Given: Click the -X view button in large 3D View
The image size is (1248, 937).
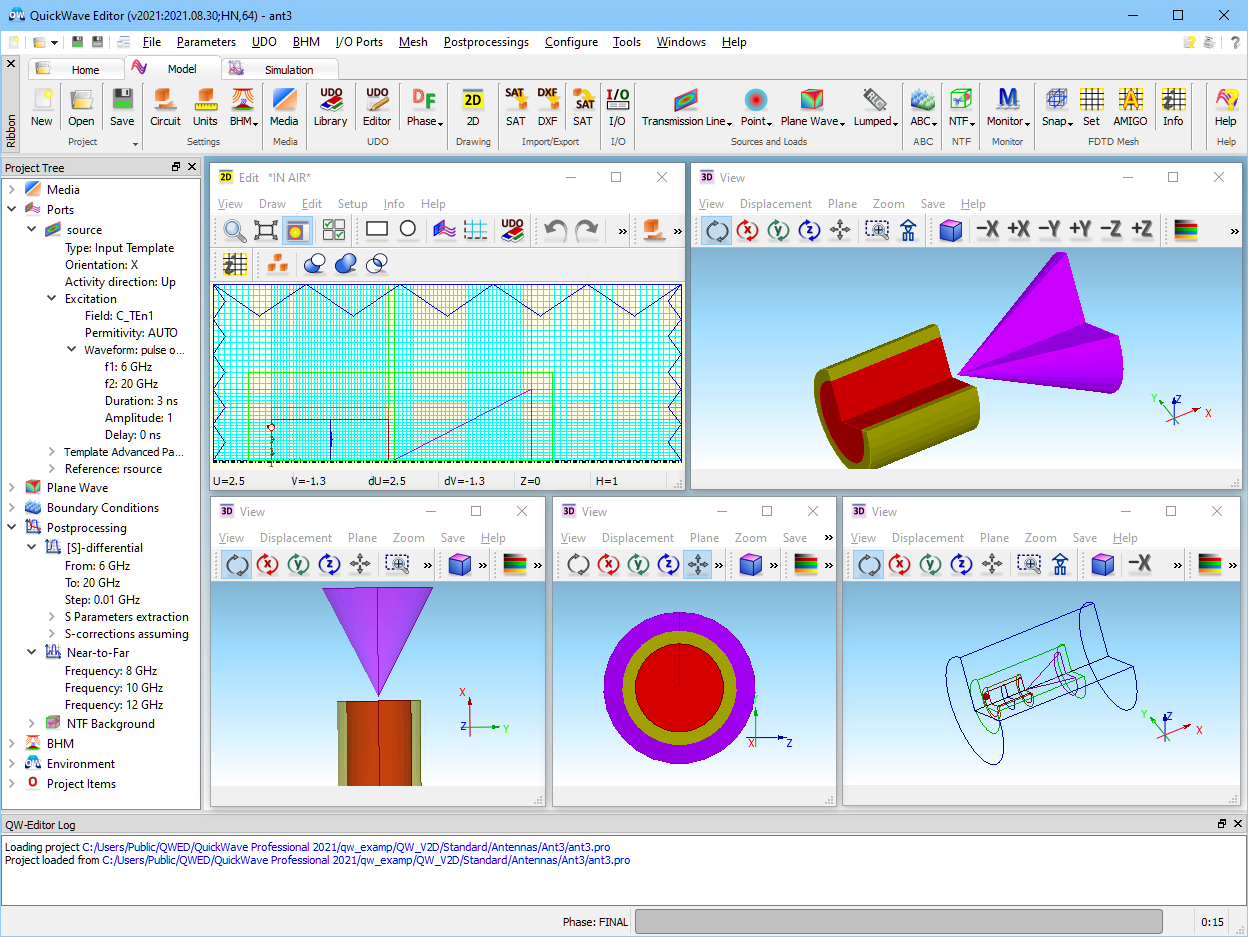Looking at the screenshot, I should [987, 230].
